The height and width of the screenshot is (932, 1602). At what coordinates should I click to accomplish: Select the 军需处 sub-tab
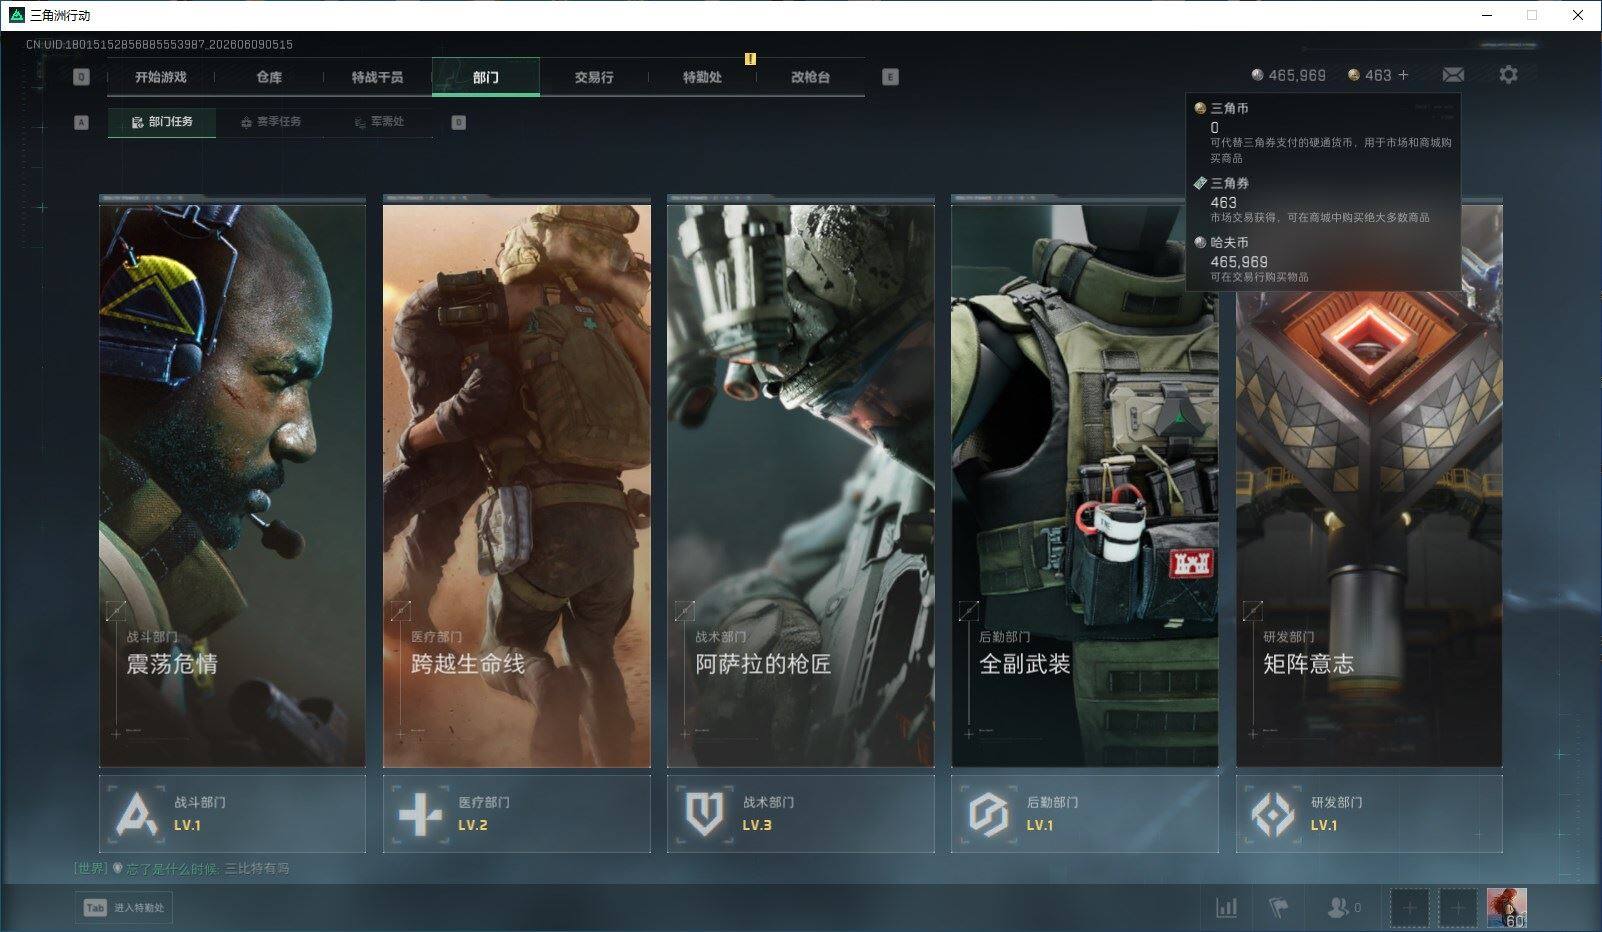tap(380, 122)
